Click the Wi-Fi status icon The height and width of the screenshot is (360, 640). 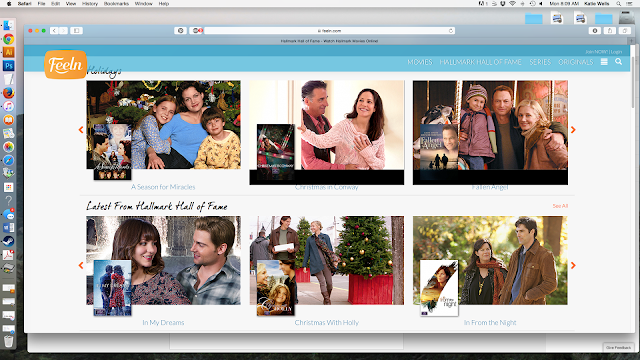tap(512, 3)
